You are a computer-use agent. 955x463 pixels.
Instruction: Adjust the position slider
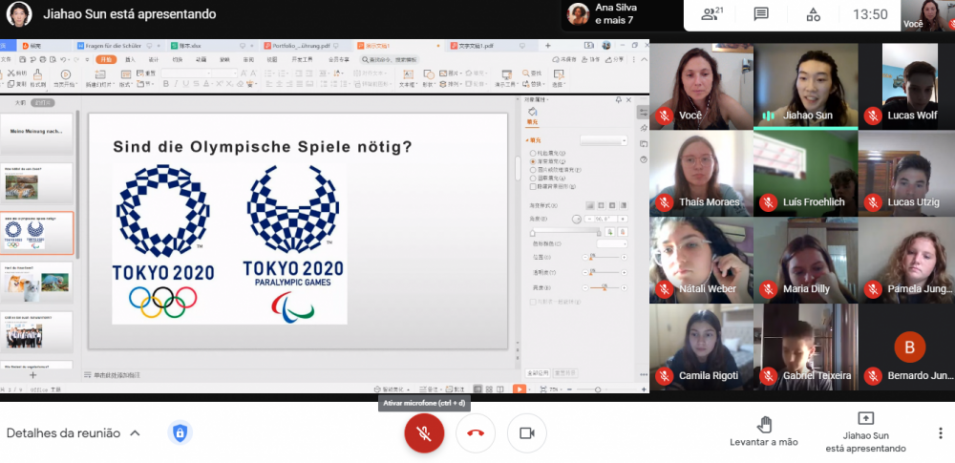point(605,258)
